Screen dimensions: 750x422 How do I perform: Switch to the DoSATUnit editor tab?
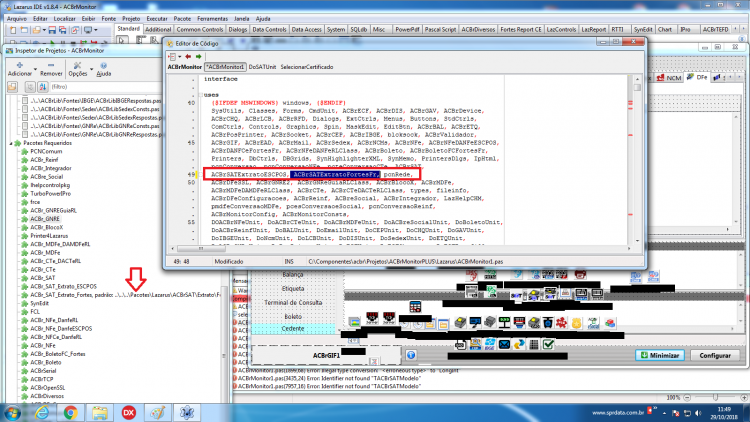tap(262, 67)
